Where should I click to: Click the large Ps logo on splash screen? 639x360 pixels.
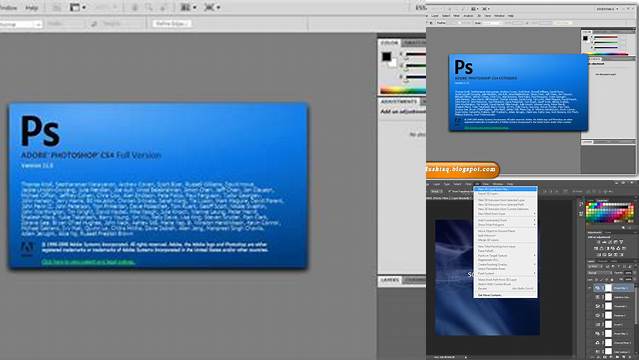40,130
